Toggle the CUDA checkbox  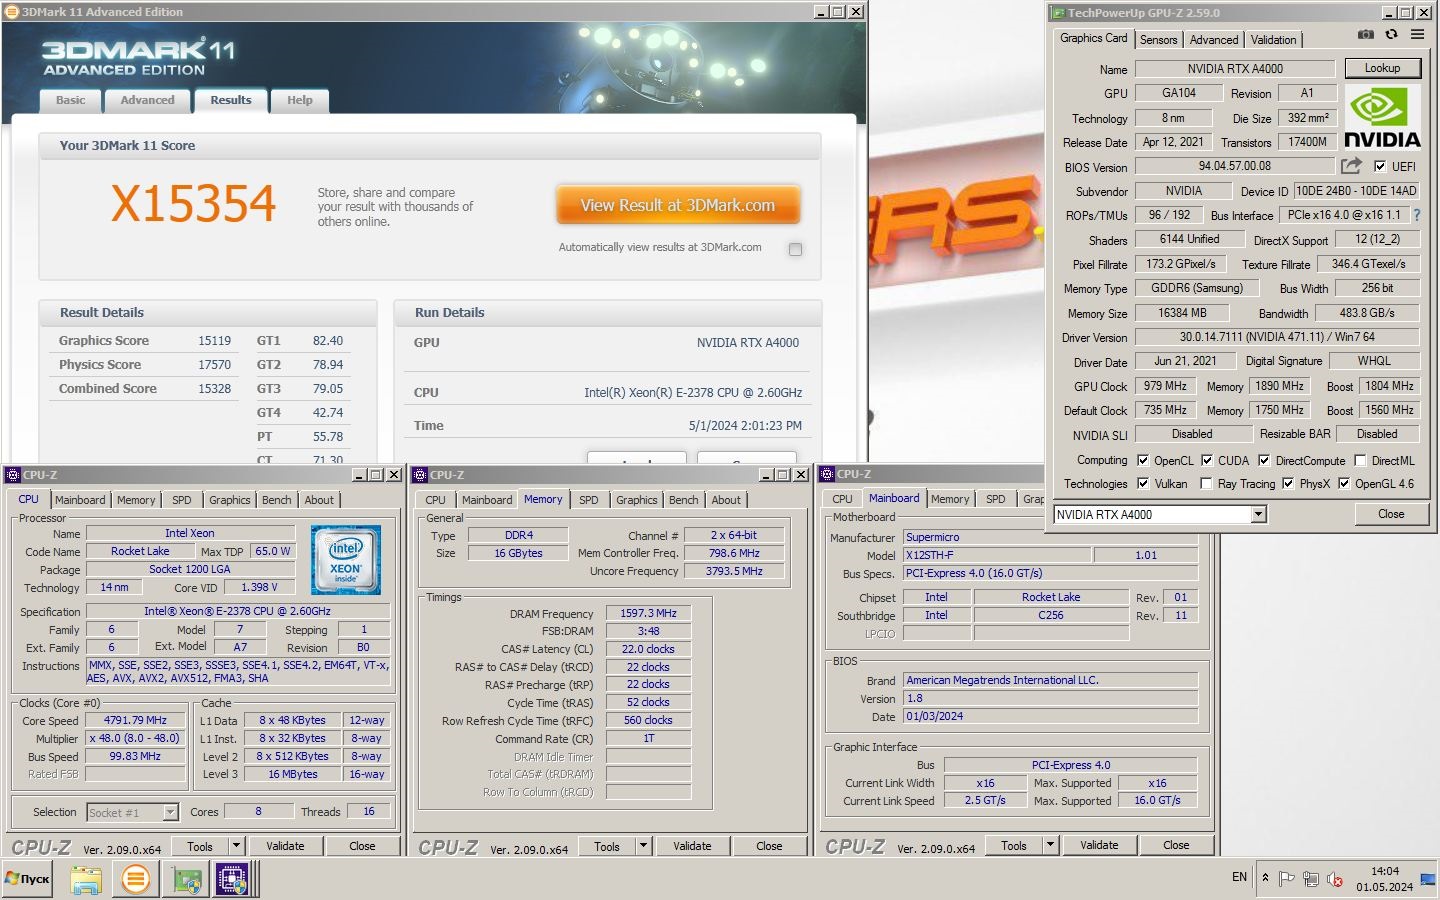1207,461
